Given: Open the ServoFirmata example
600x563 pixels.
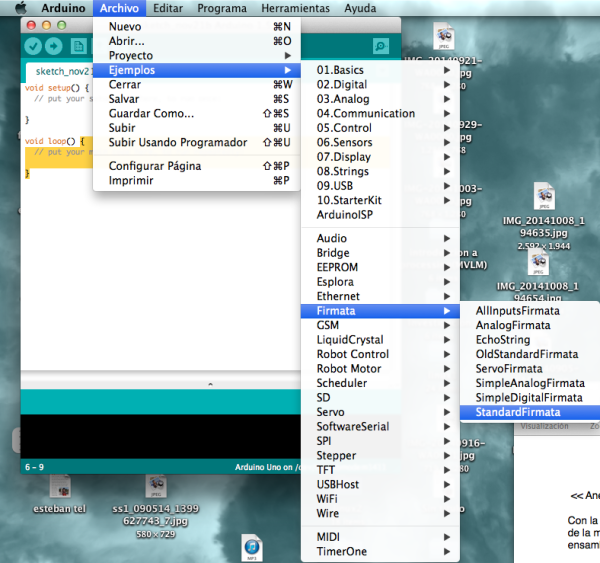Looking at the screenshot, I should (x=530, y=369).
